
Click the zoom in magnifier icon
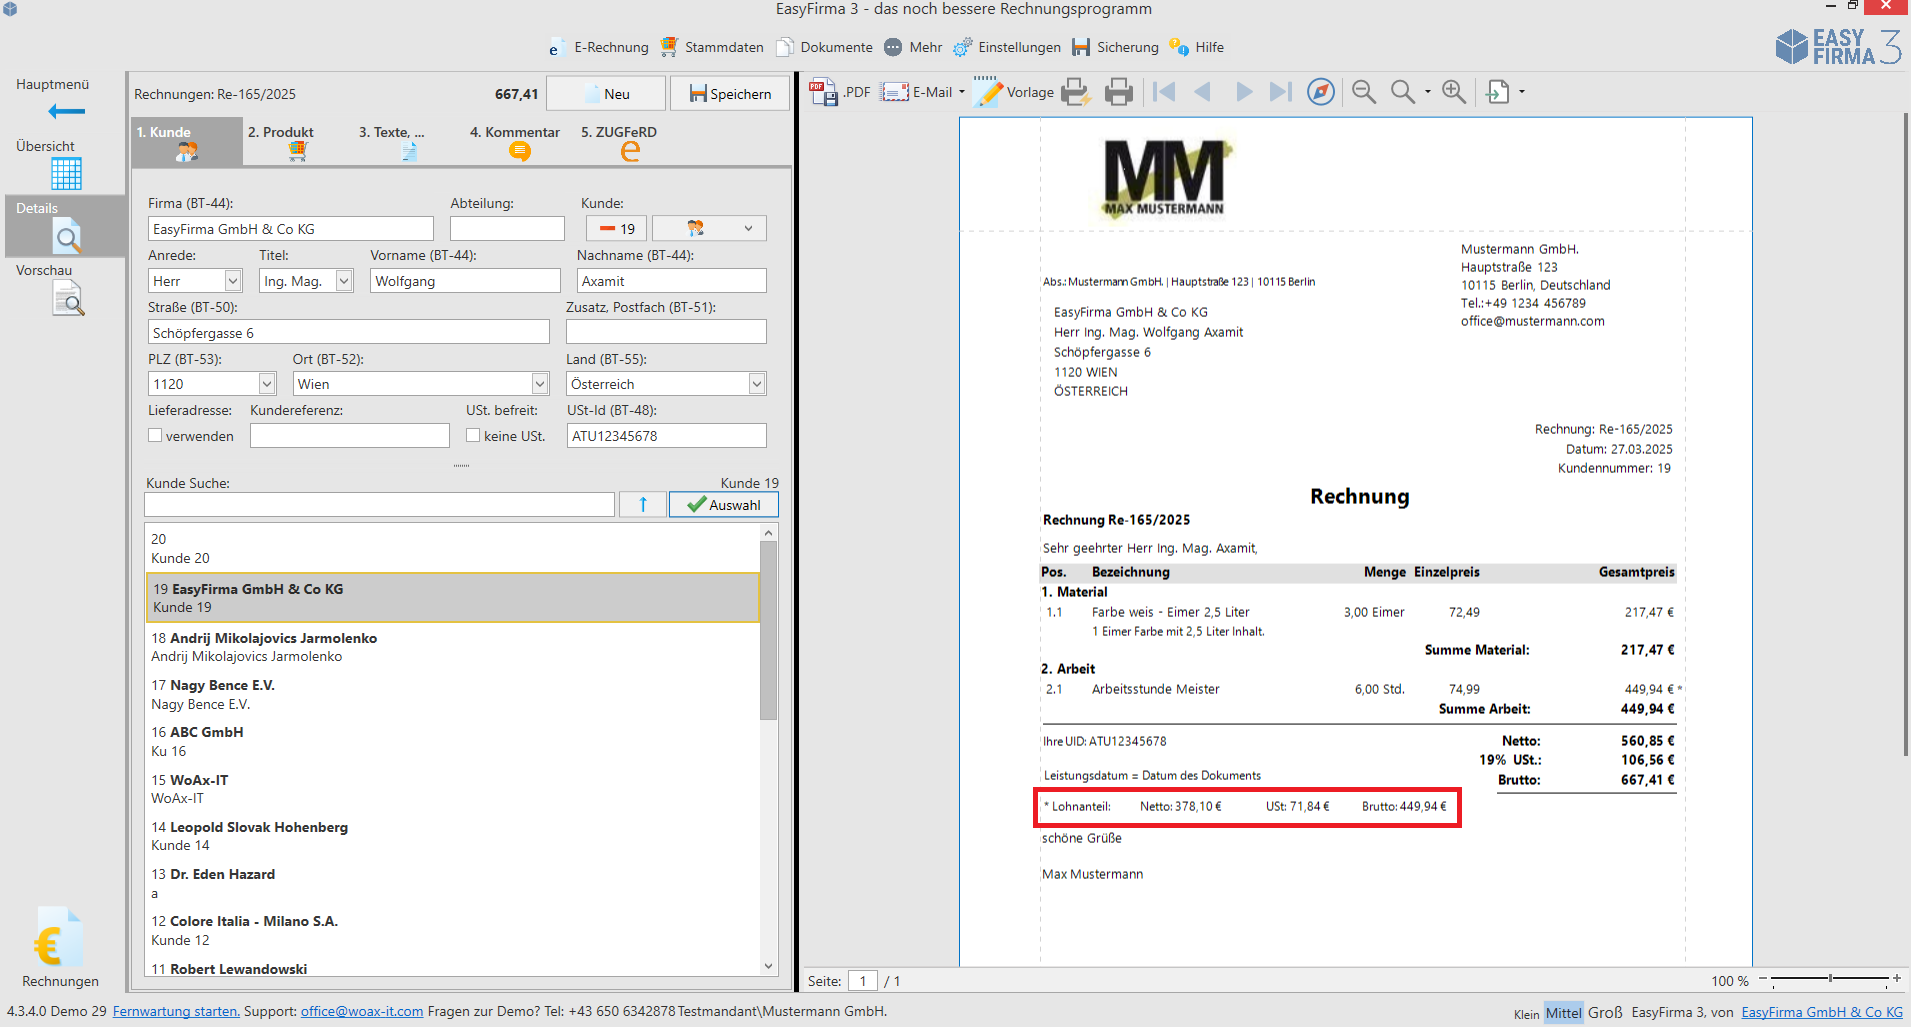click(x=1454, y=92)
